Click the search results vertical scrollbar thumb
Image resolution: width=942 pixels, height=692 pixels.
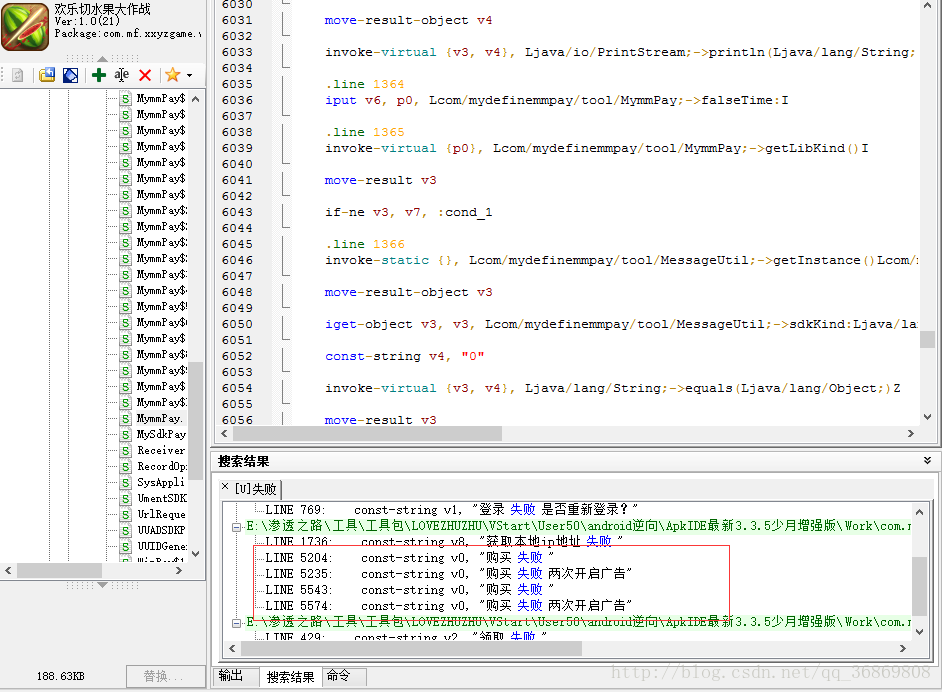(x=919, y=586)
